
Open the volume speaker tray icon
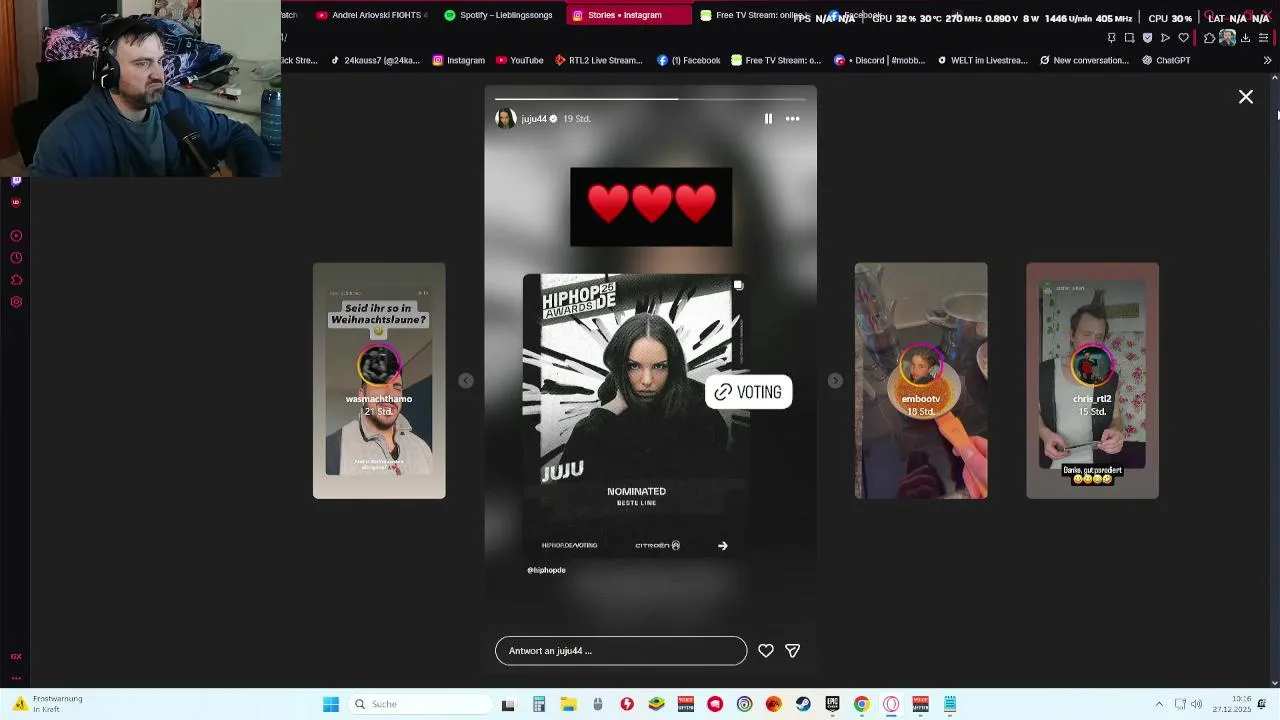pyautogui.click(x=1196, y=704)
